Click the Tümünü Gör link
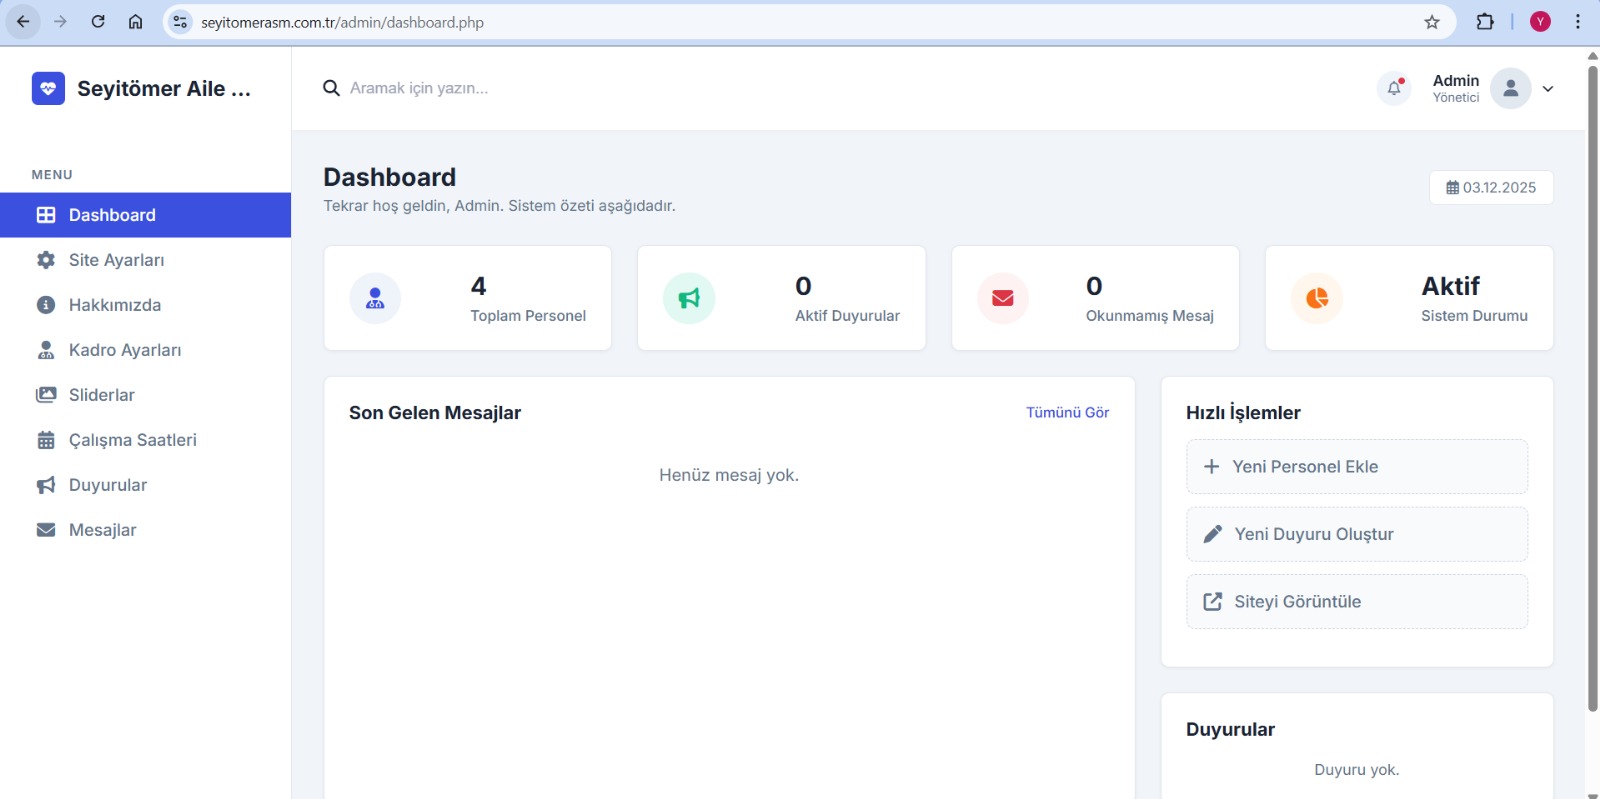The image size is (1600, 799). point(1067,413)
